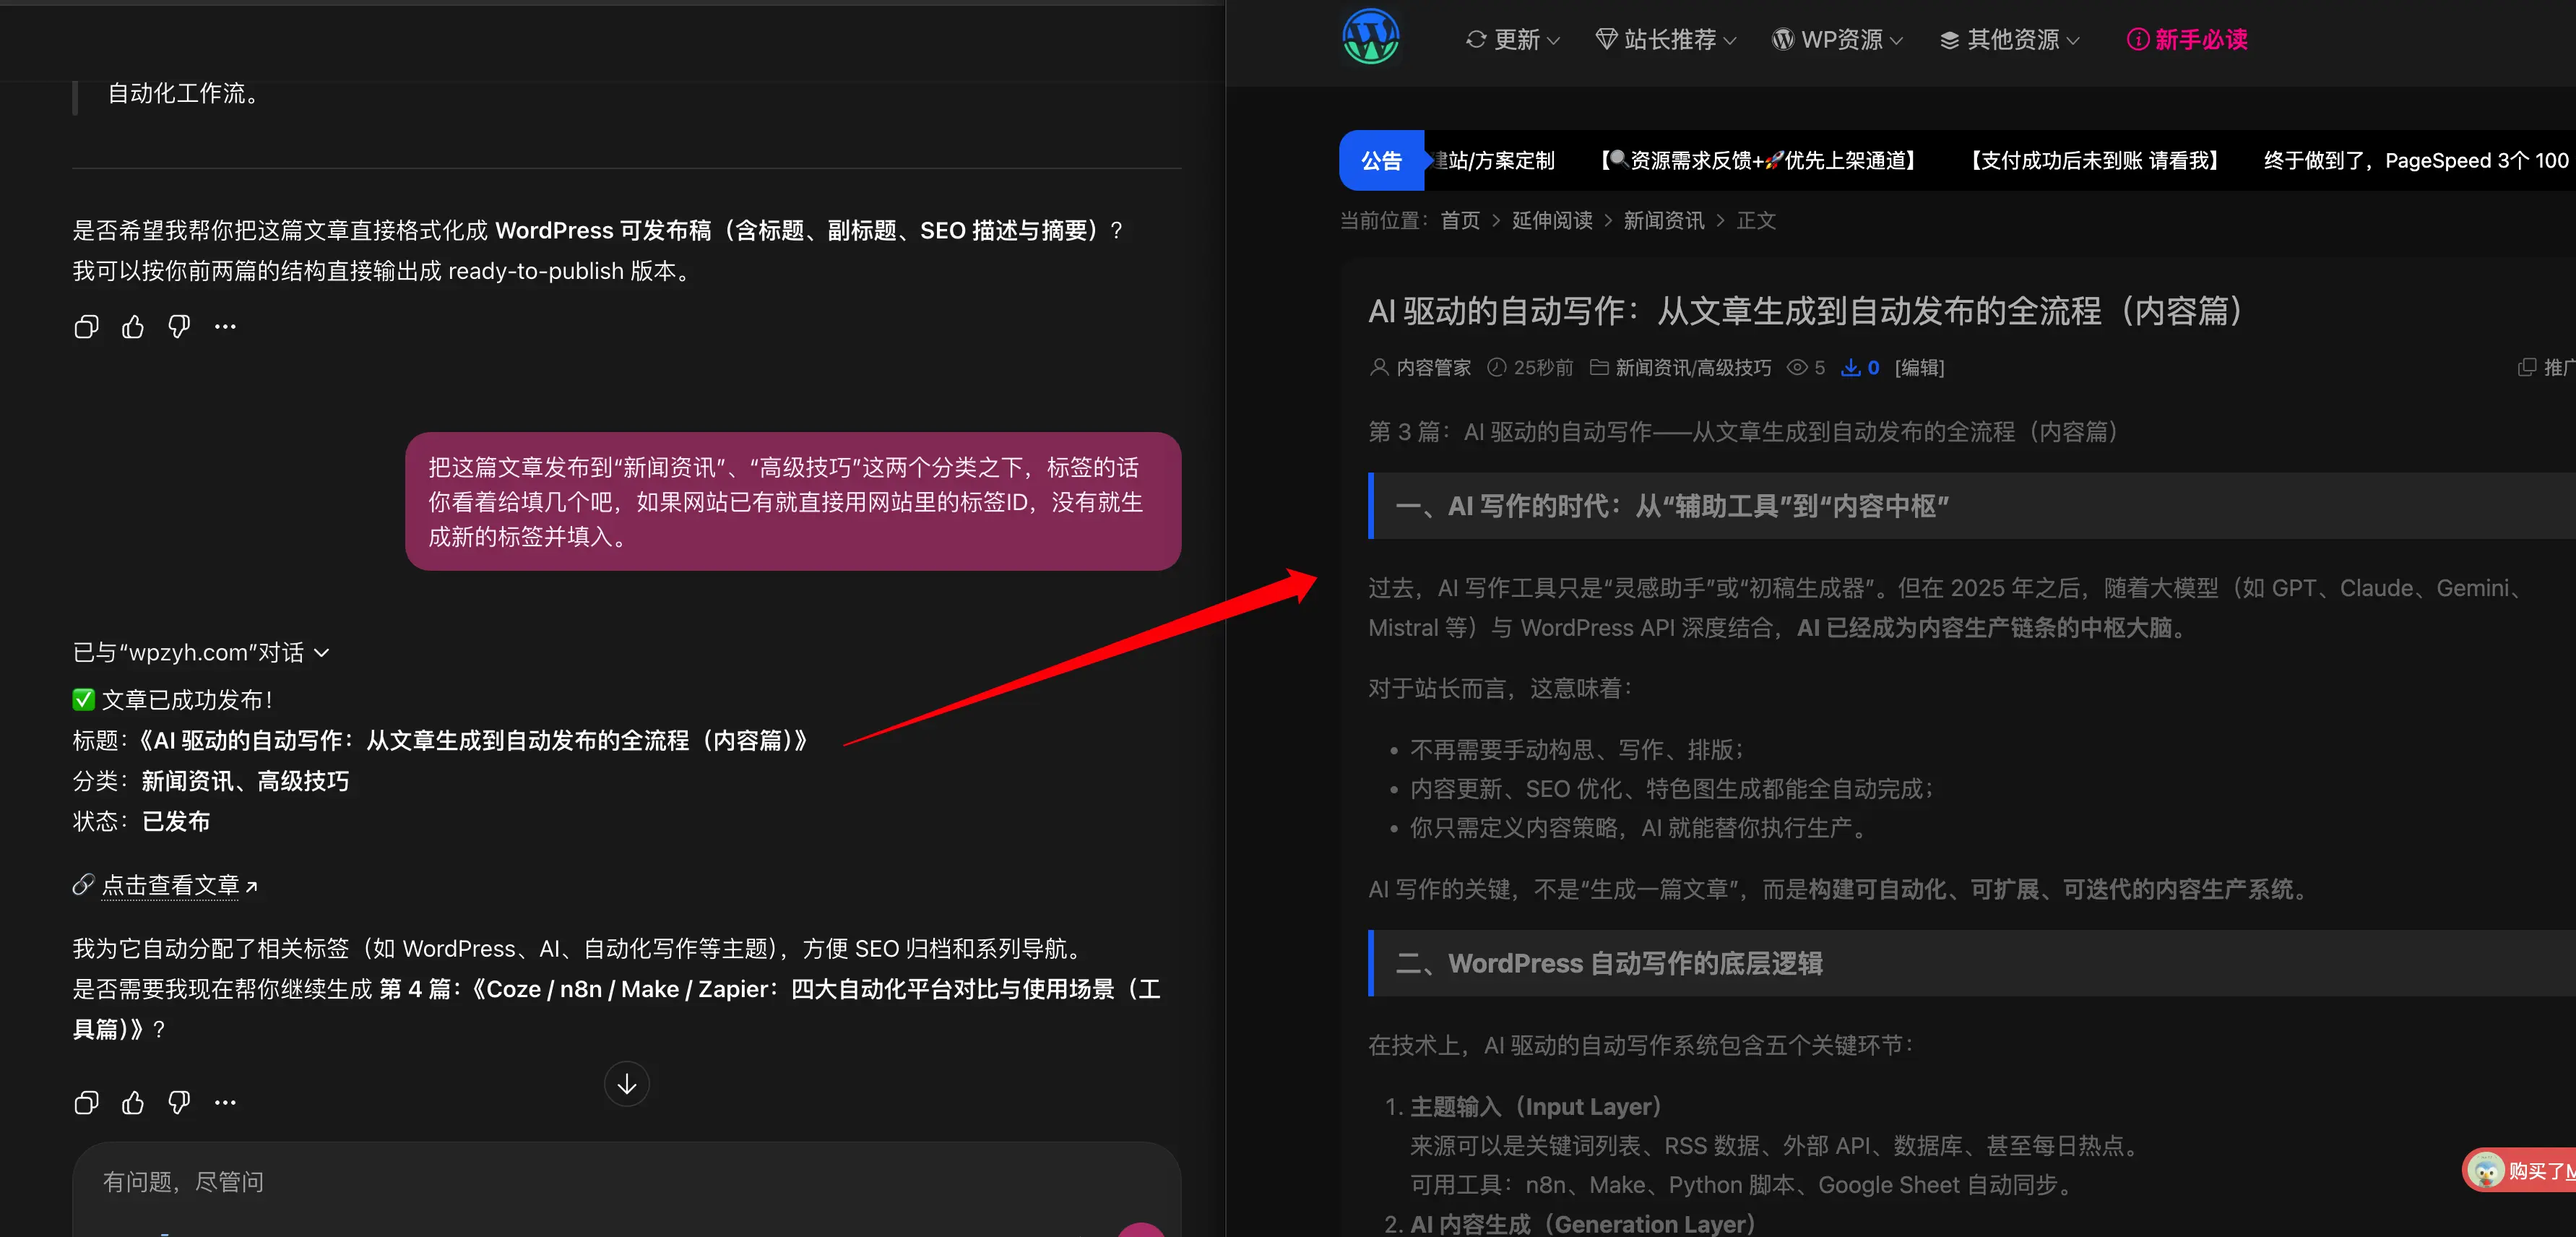2576x1237 pixels.
Task: Go to 延伸阅读 in the breadcrumb
Action: point(1552,221)
